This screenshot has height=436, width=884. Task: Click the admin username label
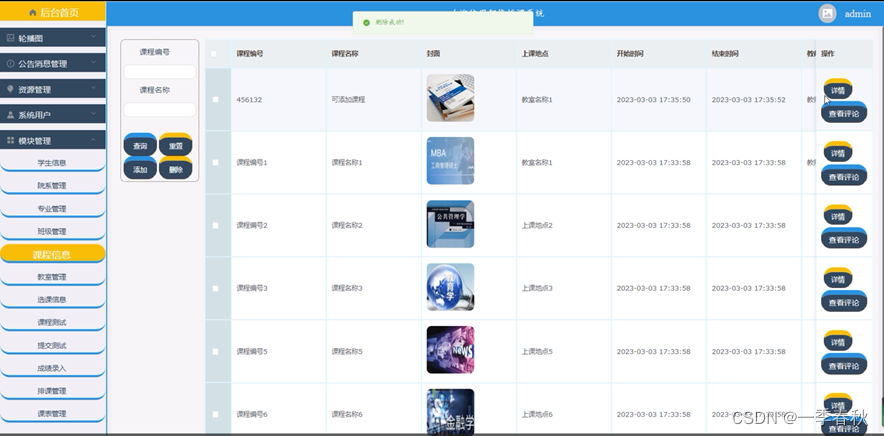858,14
